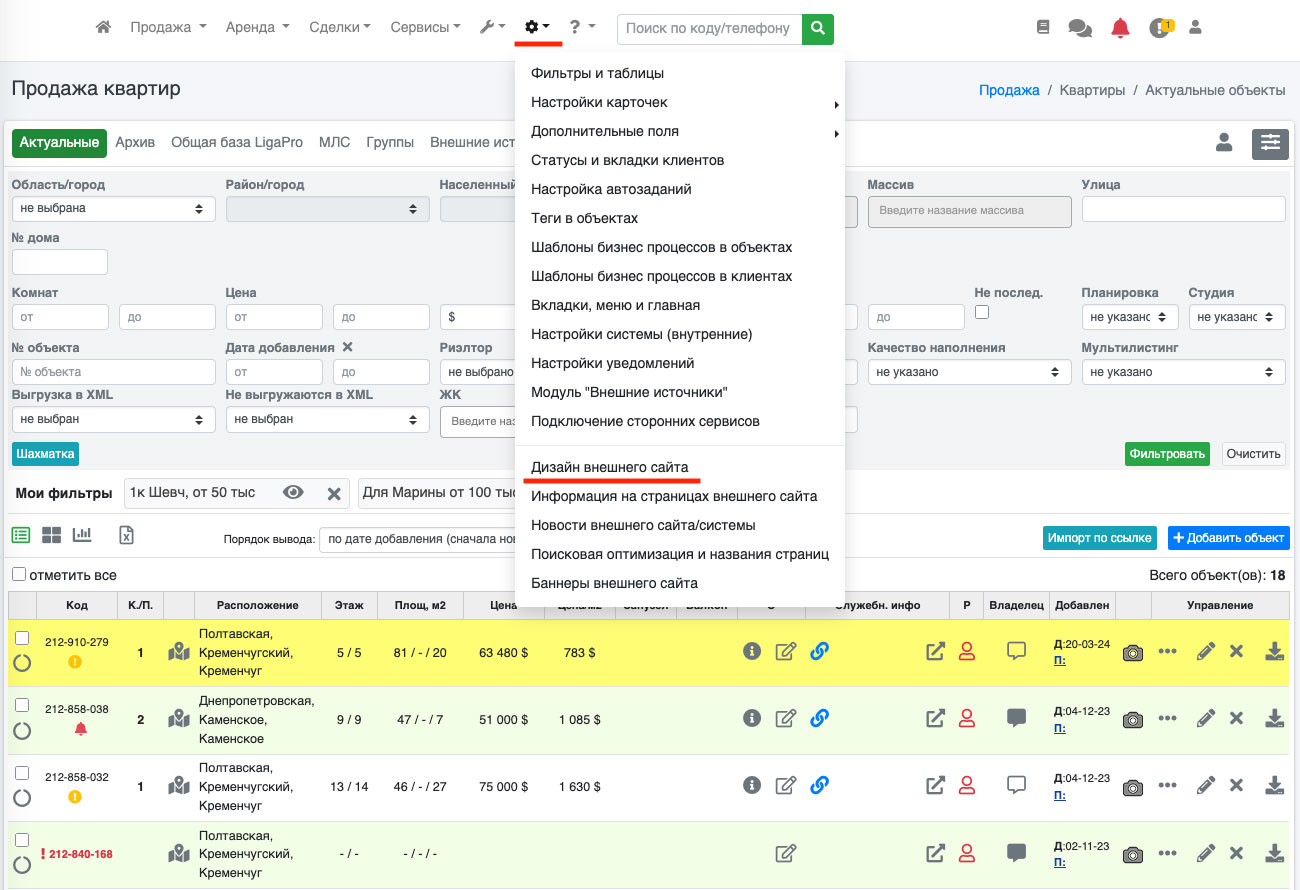Open the 'Область/город' dropdown
Viewport: 1300px width, 890px height.
click(112, 209)
